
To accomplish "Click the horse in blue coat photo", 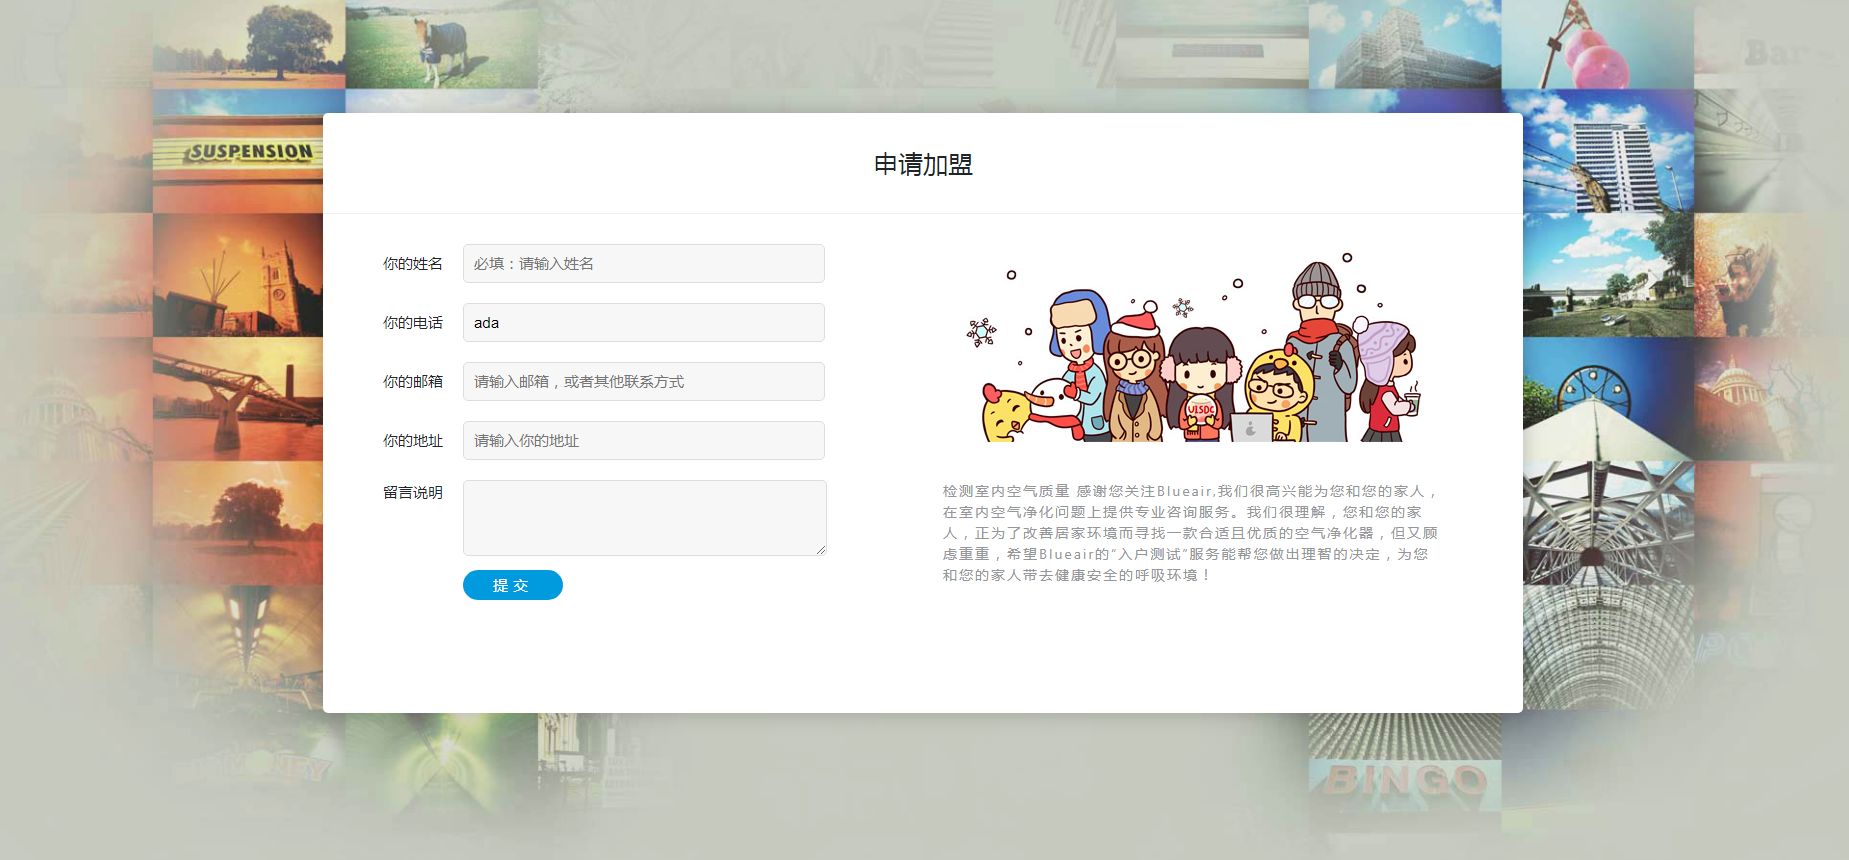I will click(440, 45).
